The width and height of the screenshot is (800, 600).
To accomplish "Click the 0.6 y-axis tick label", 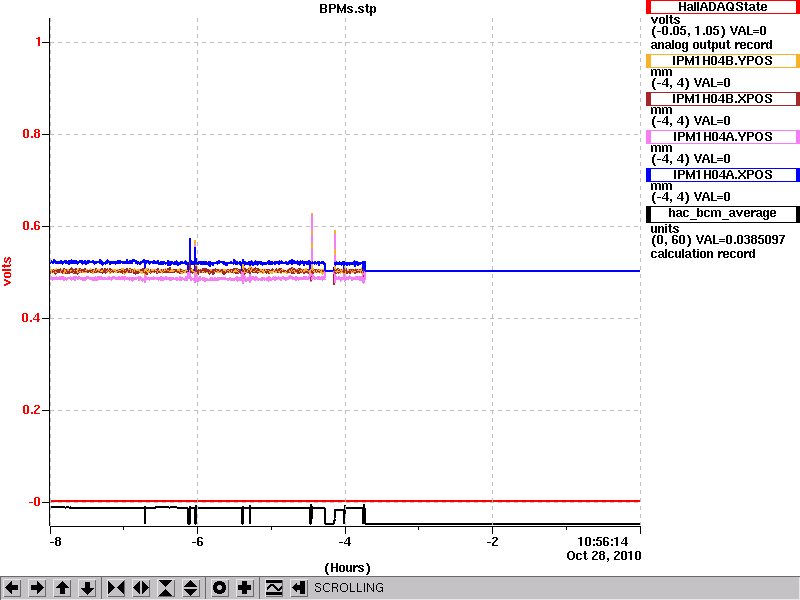I will click(32, 226).
